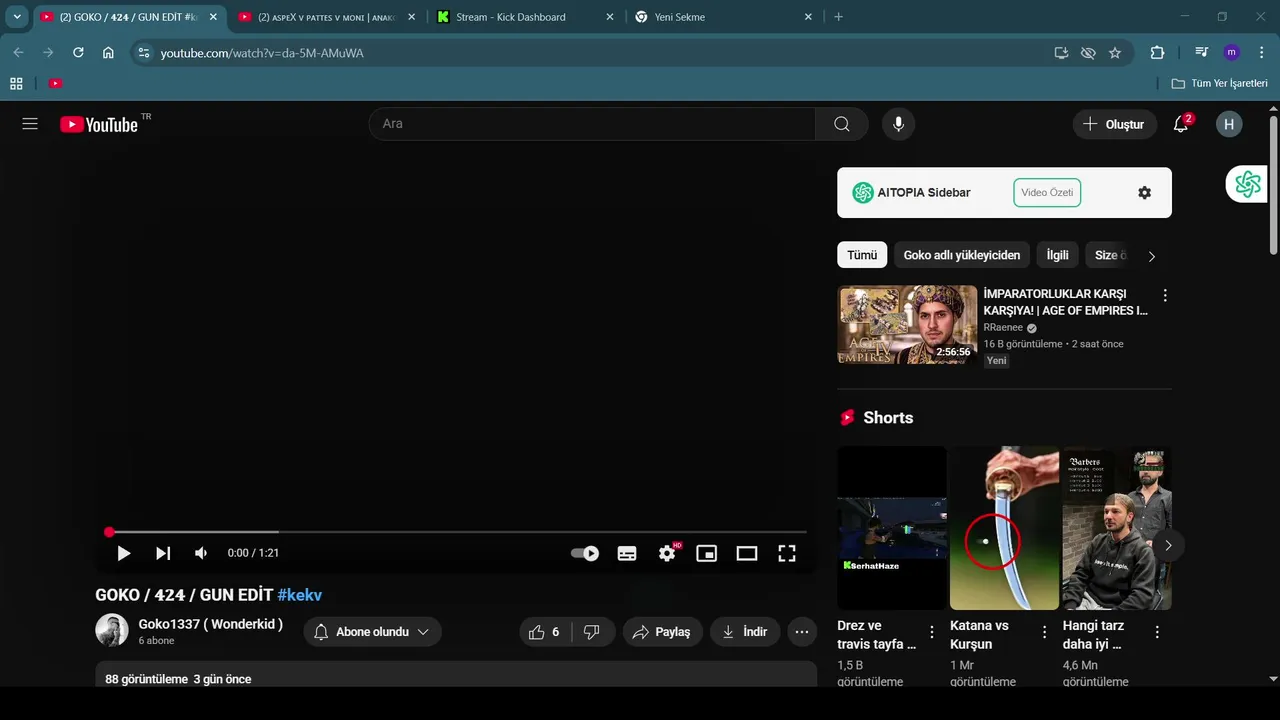
Task: Open Tüm Yer İşaretleri bookmarks folder
Action: [1219, 83]
